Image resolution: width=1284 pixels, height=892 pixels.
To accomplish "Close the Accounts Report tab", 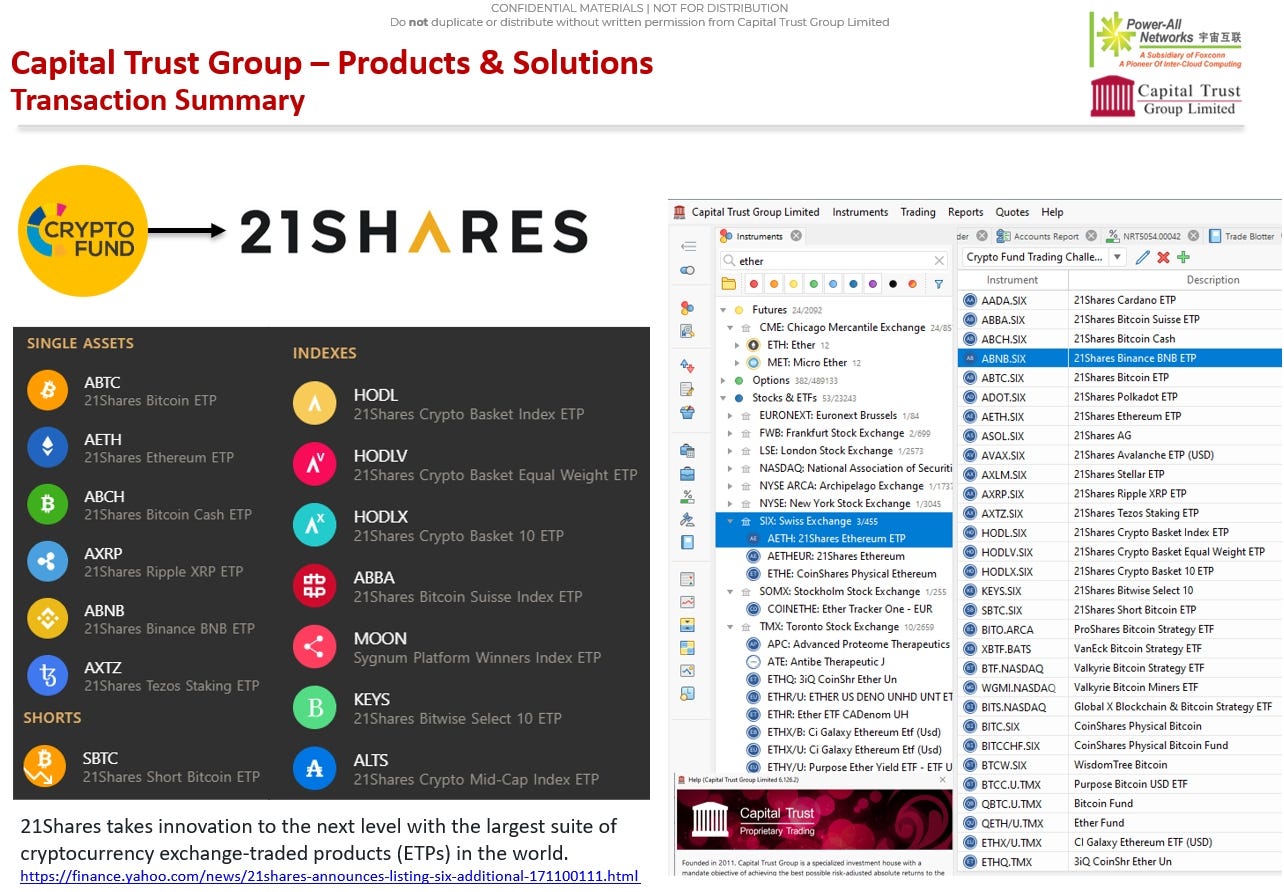I will pyautogui.click(x=1092, y=236).
